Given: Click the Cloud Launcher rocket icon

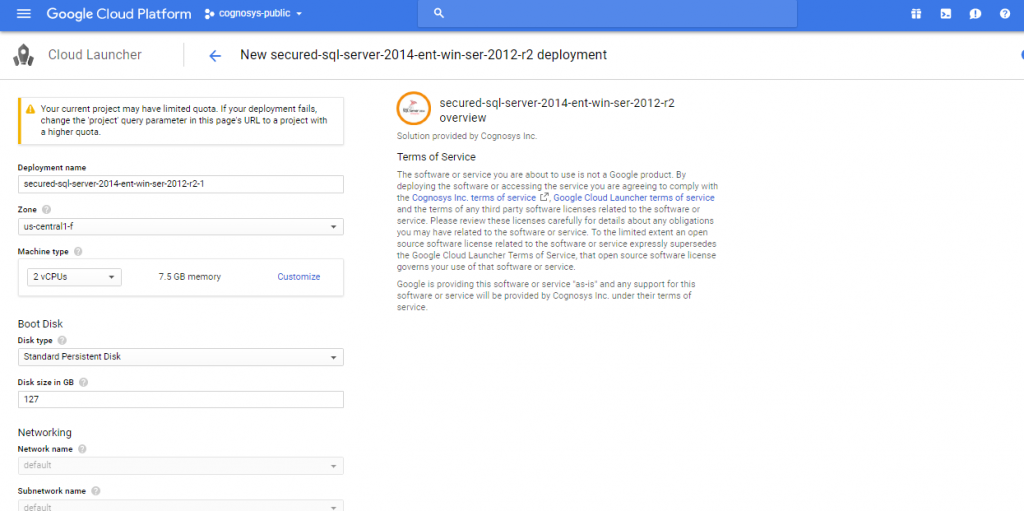Looking at the screenshot, I should [x=24, y=55].
